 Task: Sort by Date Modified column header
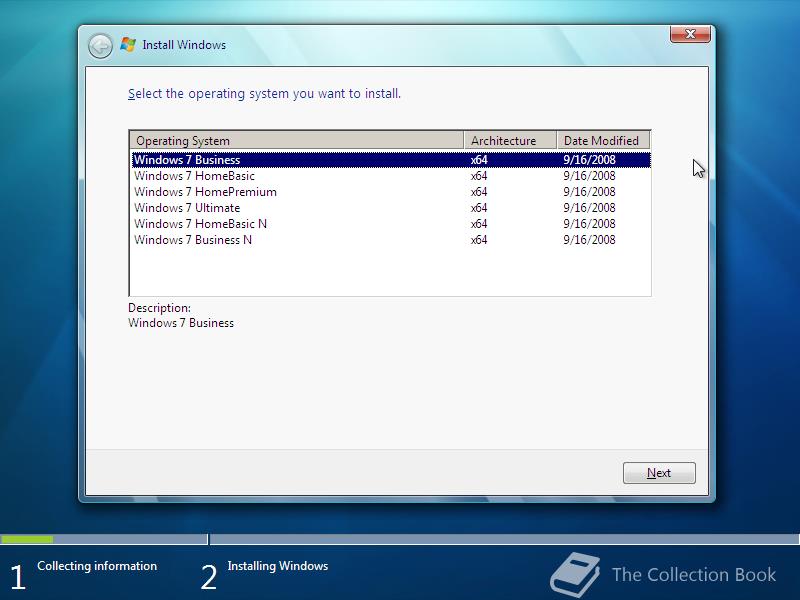[x=604, y=140]
